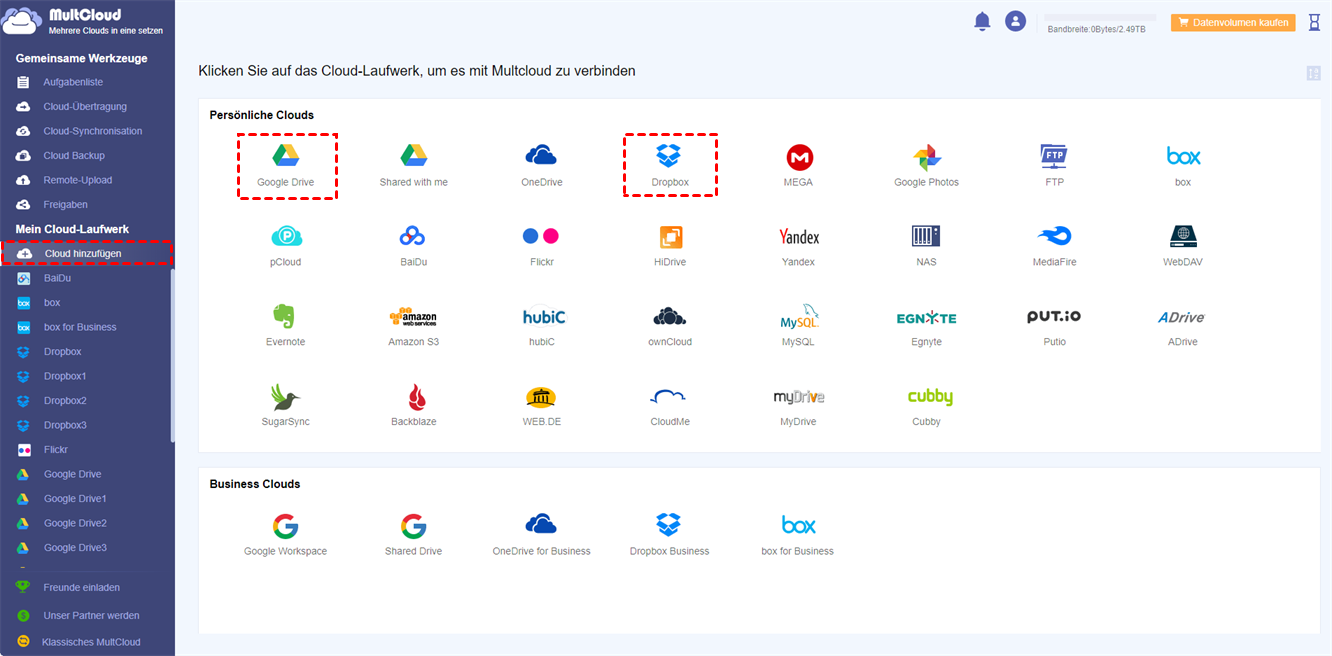The image size is (1332, 656).
Task: Add Google Workspace business cloud
Action: (x=286, y=535)
